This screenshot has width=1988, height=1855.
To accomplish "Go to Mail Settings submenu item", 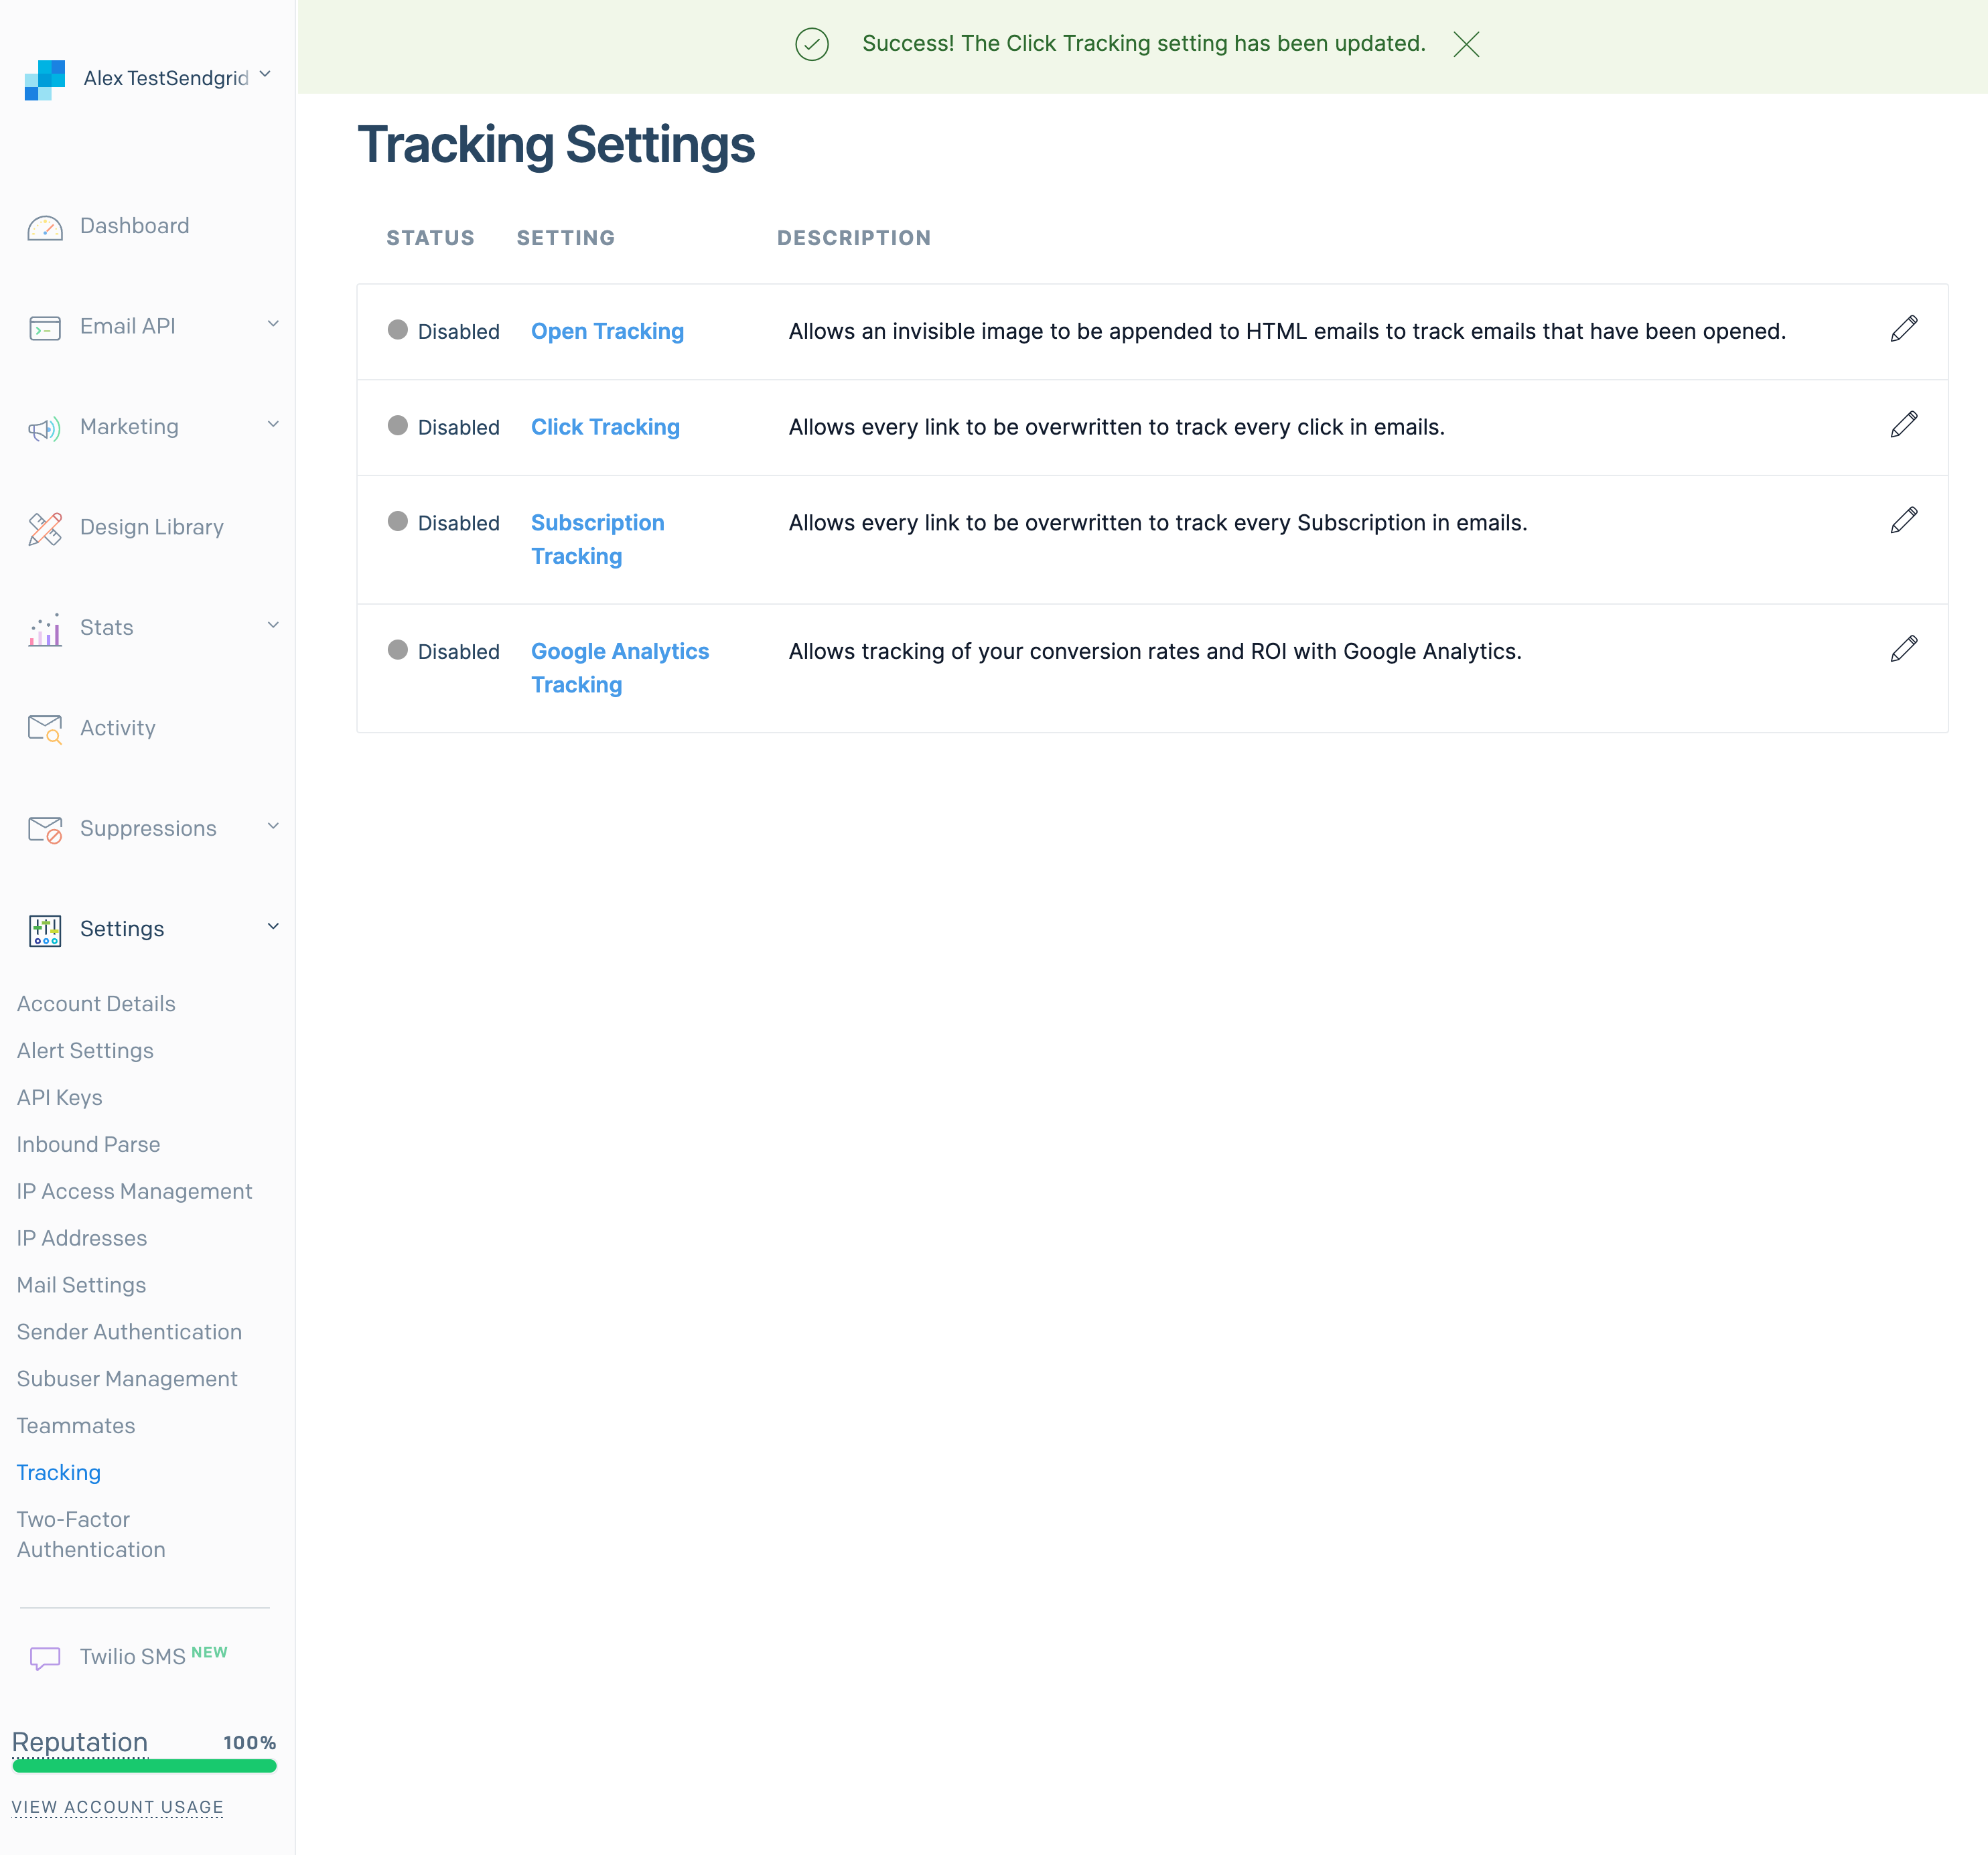I will click(x=81, y=1285).
